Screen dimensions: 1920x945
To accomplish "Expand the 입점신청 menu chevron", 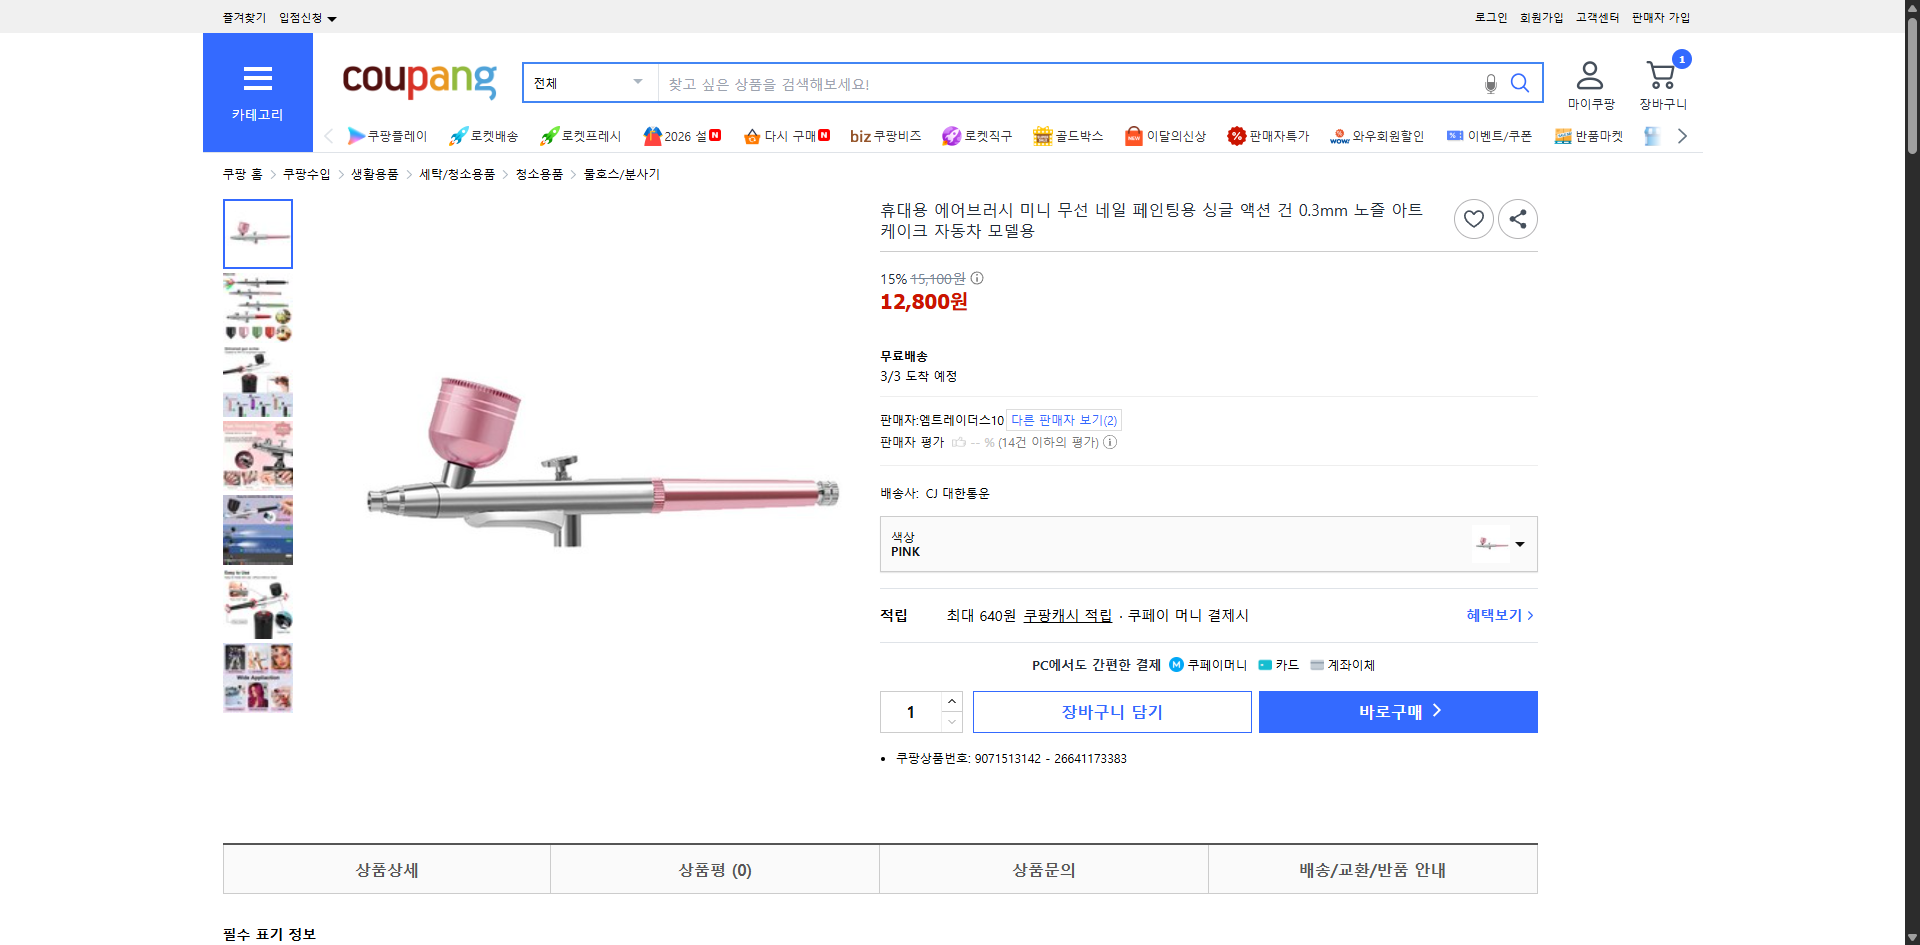I will tap(333, 17).
